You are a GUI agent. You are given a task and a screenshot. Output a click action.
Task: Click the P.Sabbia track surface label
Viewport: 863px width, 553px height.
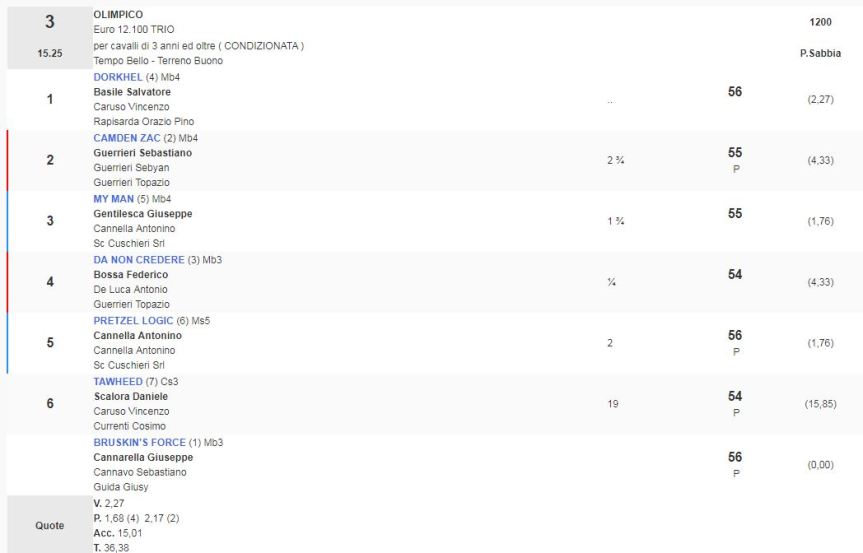[820, 54]
